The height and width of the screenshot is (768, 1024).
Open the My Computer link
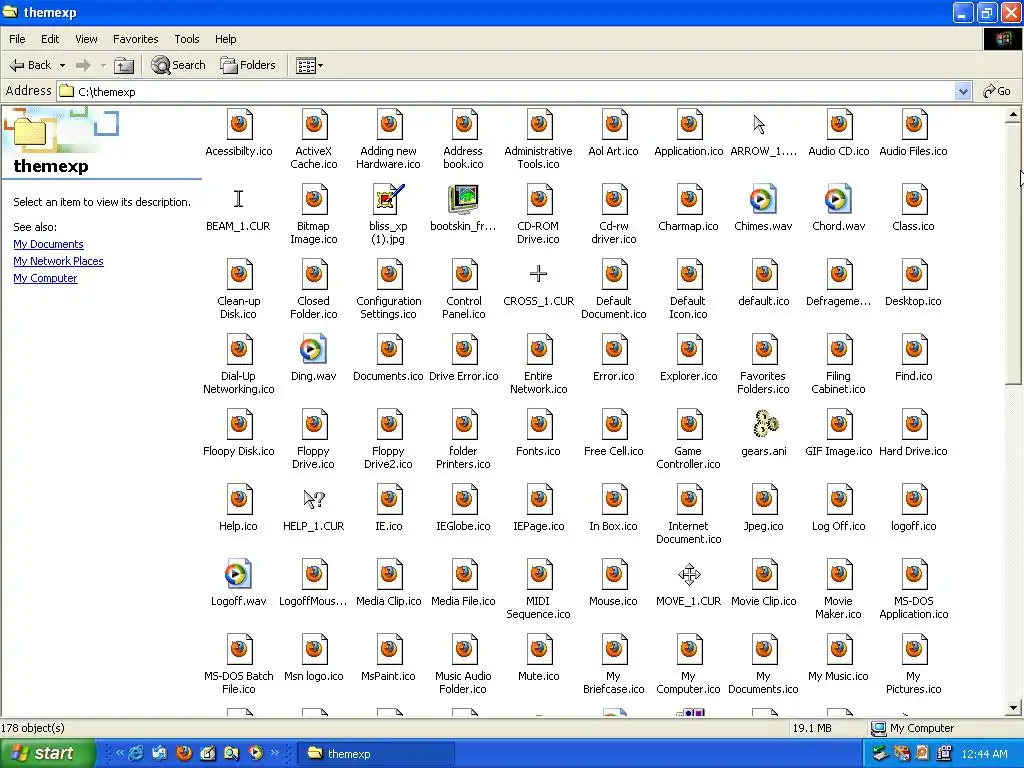pos(45,278)
